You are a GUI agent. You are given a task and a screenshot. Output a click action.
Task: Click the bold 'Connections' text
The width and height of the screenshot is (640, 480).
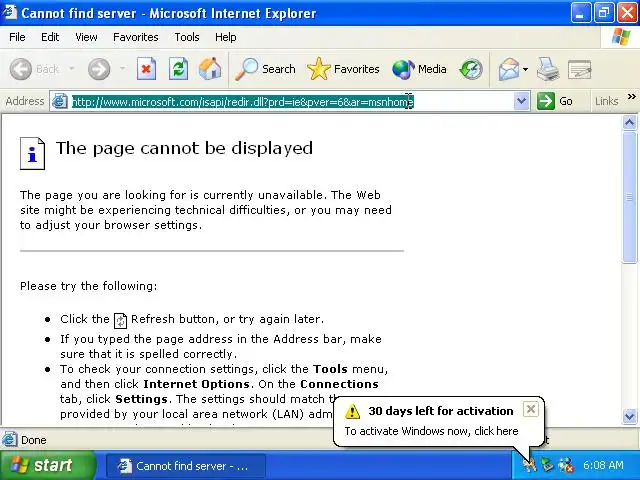click(x=339, y=384)
